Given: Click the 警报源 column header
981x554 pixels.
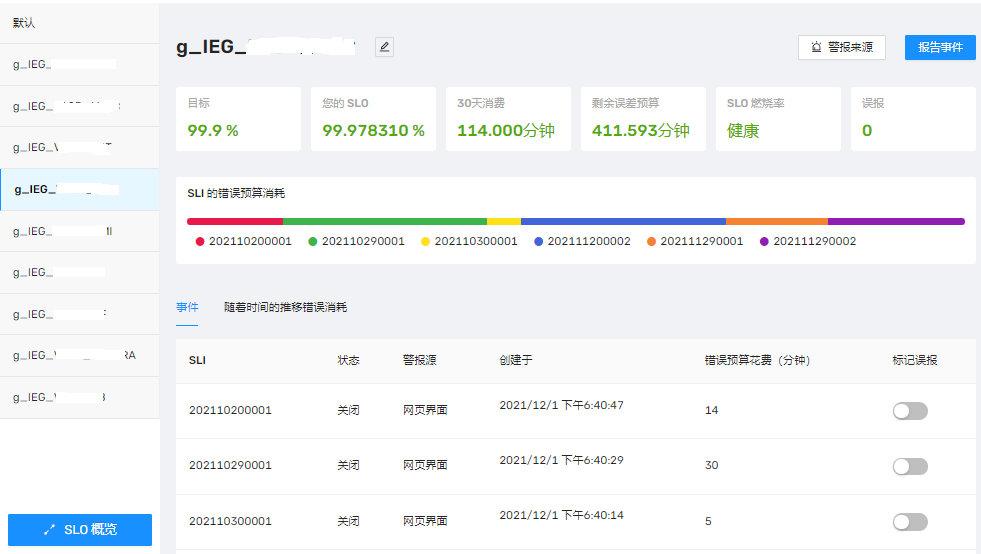Looking at the screenshot, I should 419,361.
